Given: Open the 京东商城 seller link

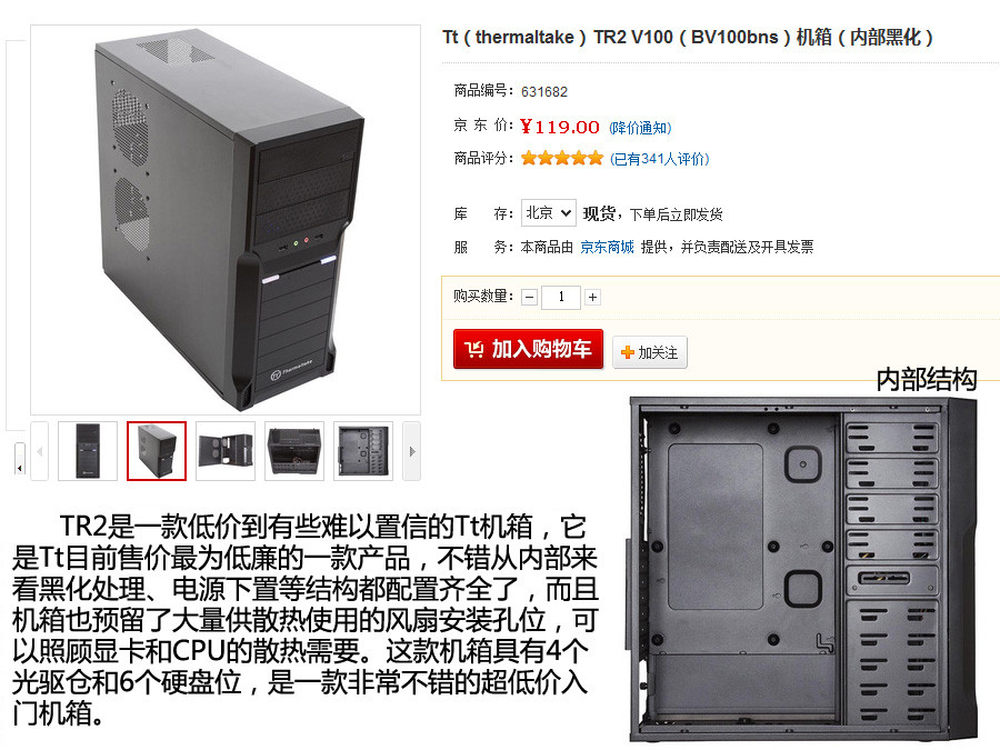Looking at the screenshot, I should (607, 247).
